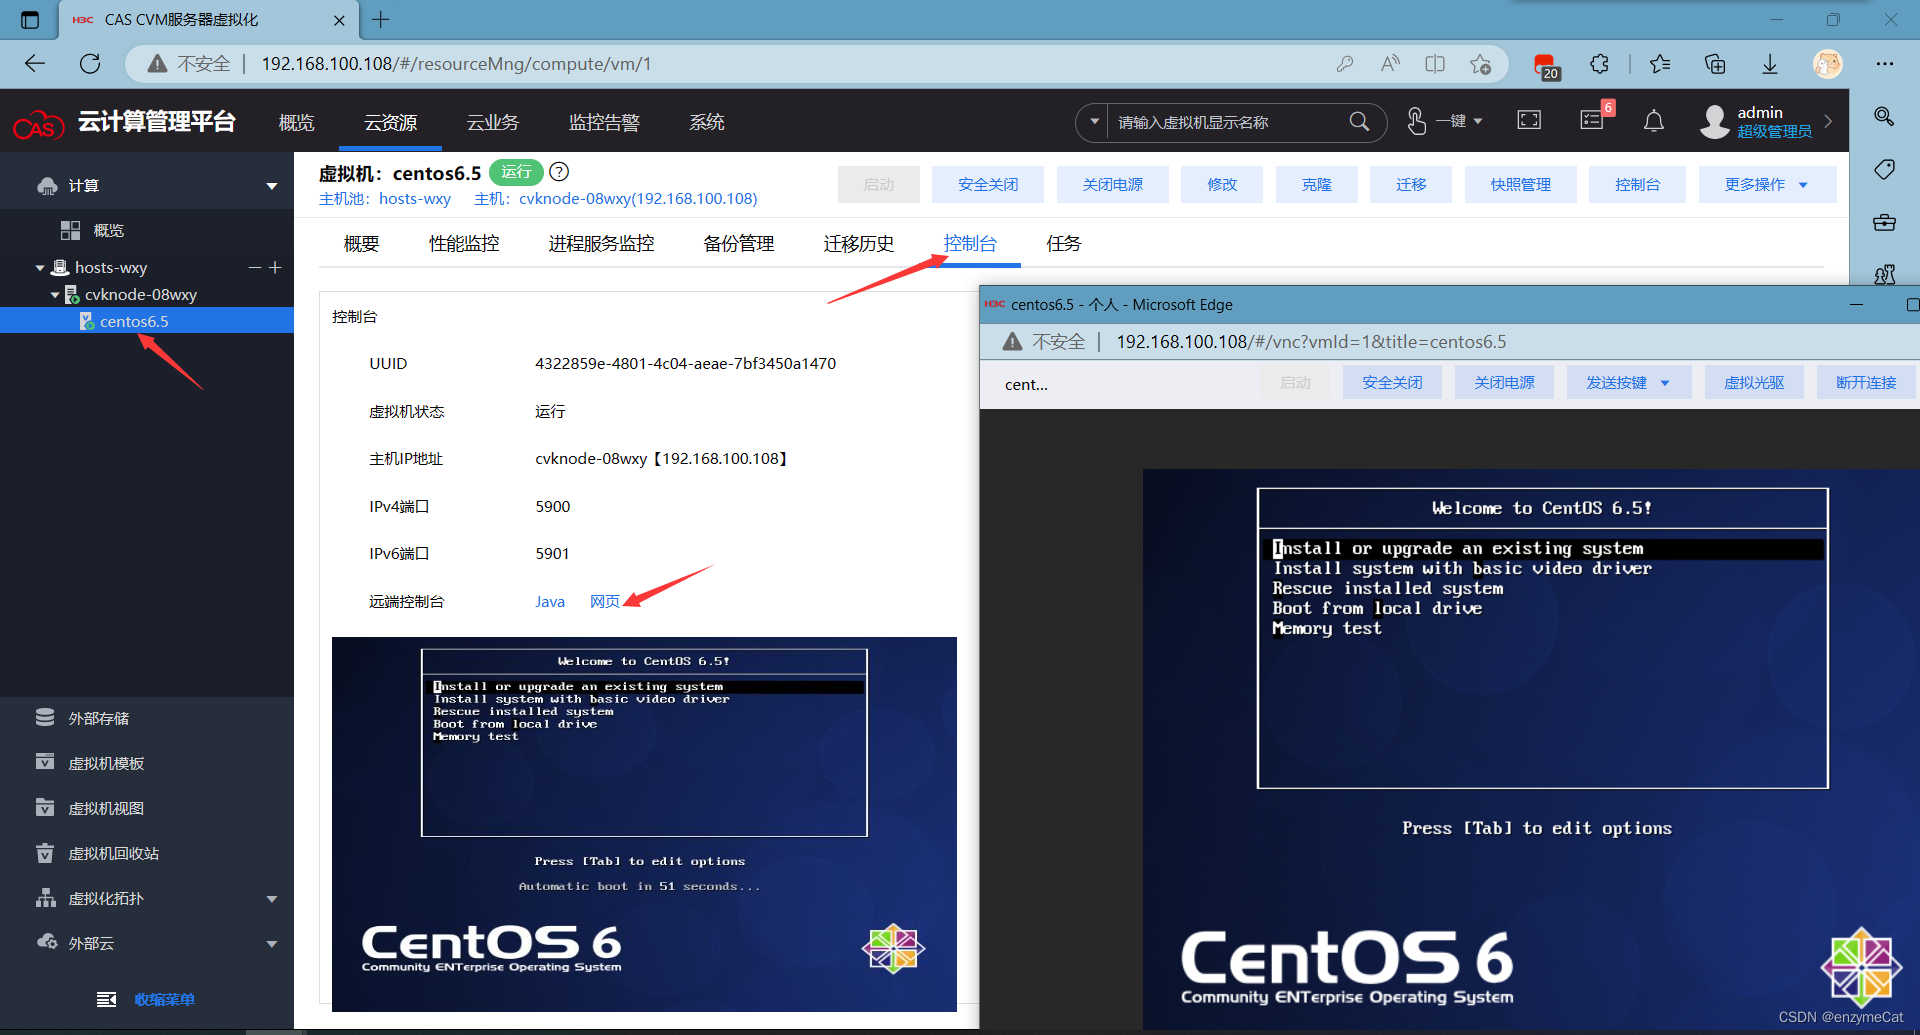Open 虚拟机回收站 in the sidebar

coord(113,854)
